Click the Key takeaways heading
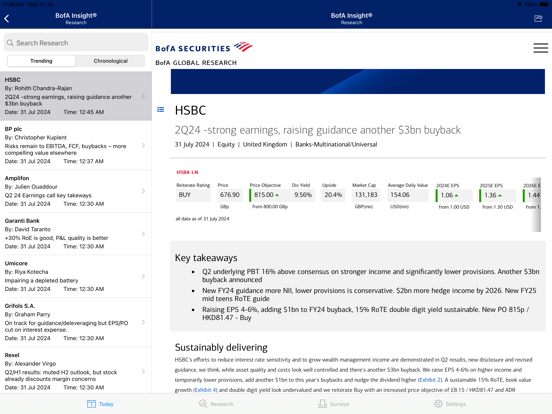Viewport: 552px width, 414px height. pyautogui.click(x=206, y=258)
